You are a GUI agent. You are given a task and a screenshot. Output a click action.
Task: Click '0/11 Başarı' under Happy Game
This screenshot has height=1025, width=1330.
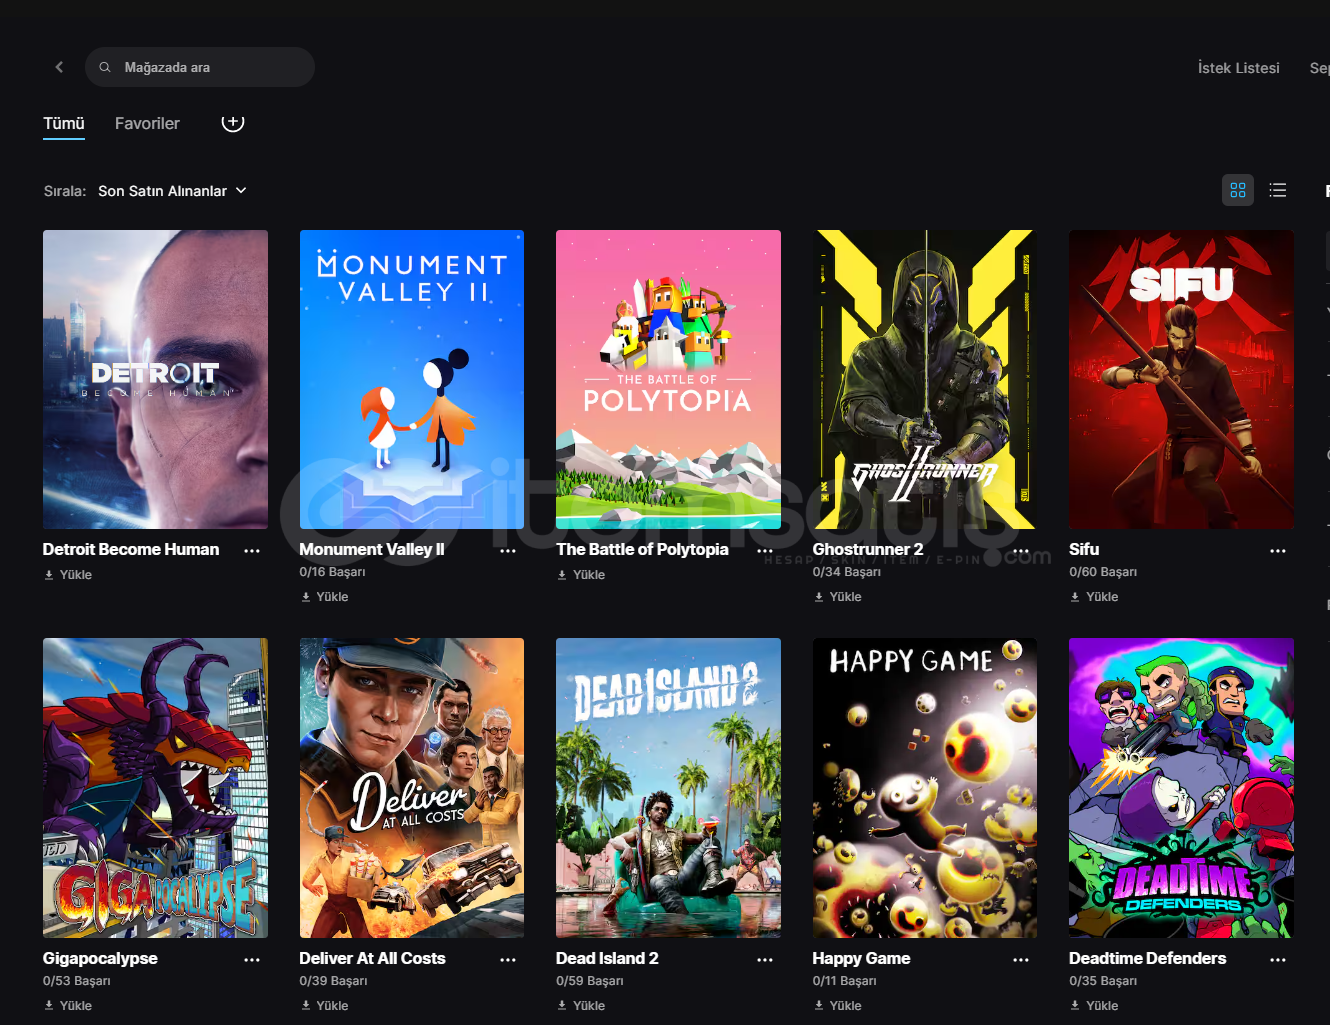tap(845, 981)
